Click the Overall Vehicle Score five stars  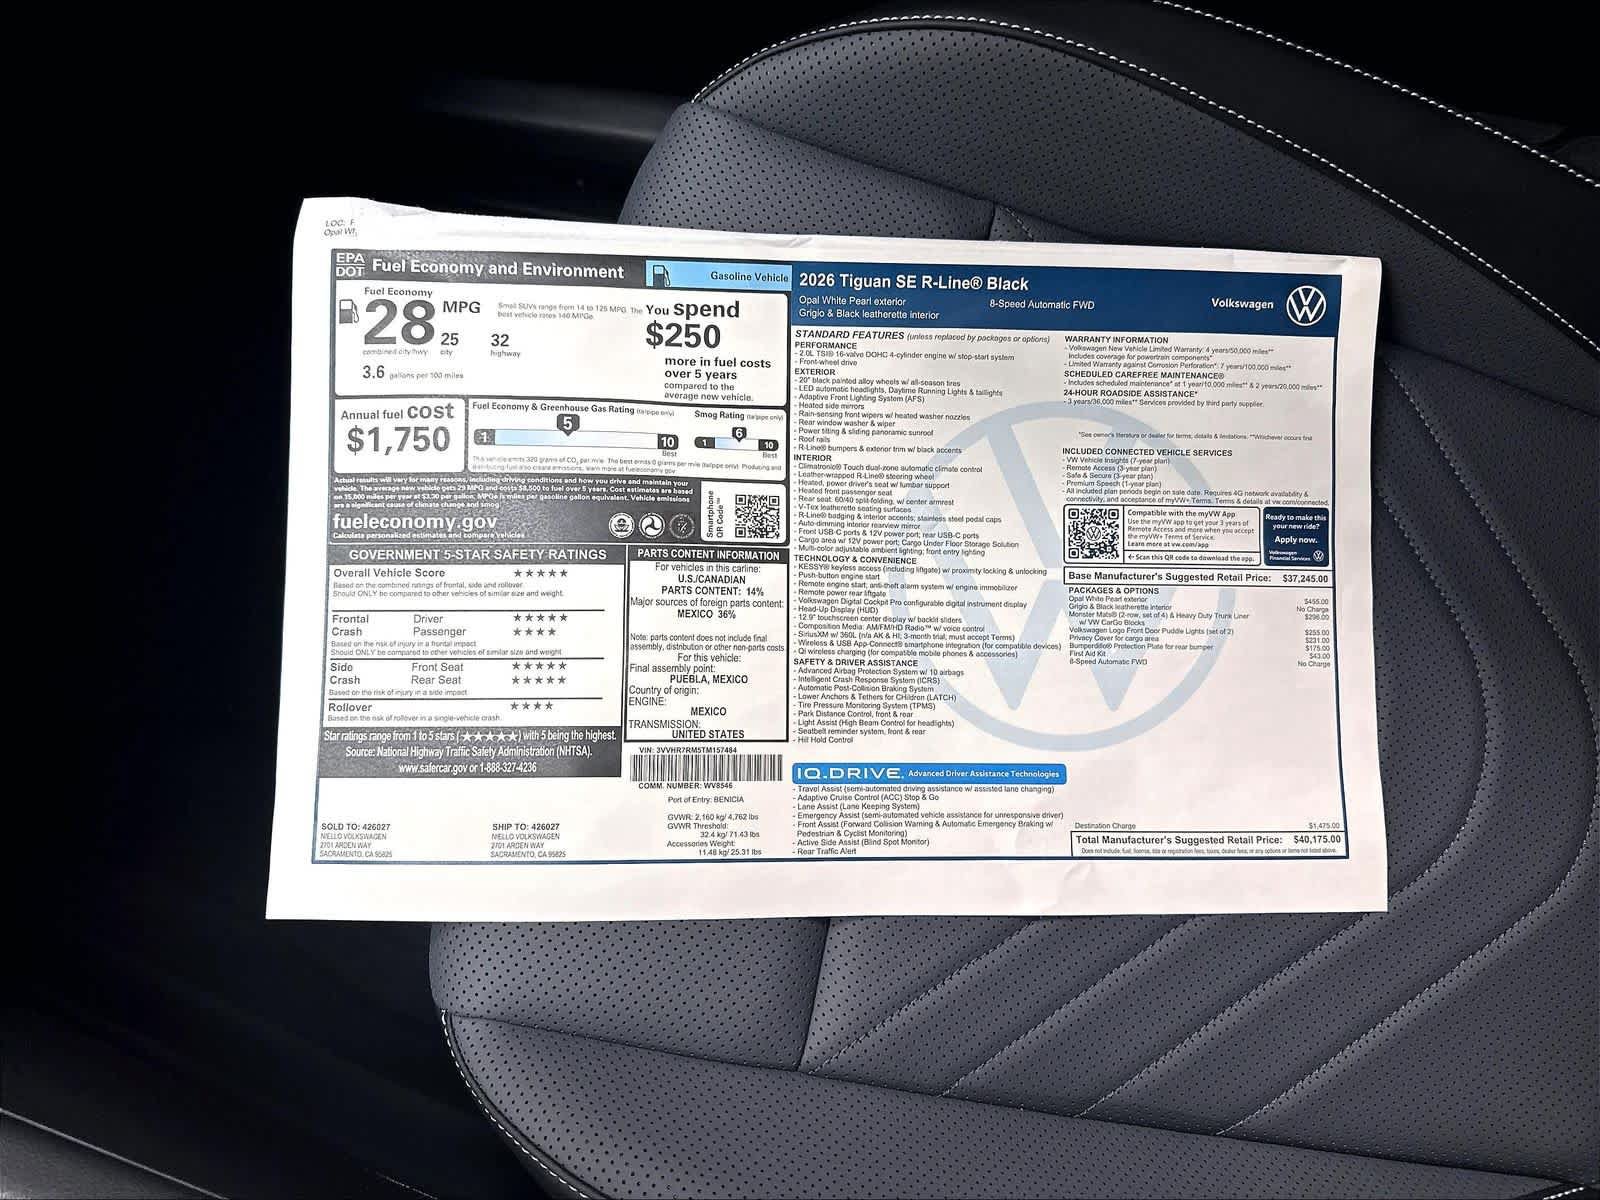(x=541, y=574)
